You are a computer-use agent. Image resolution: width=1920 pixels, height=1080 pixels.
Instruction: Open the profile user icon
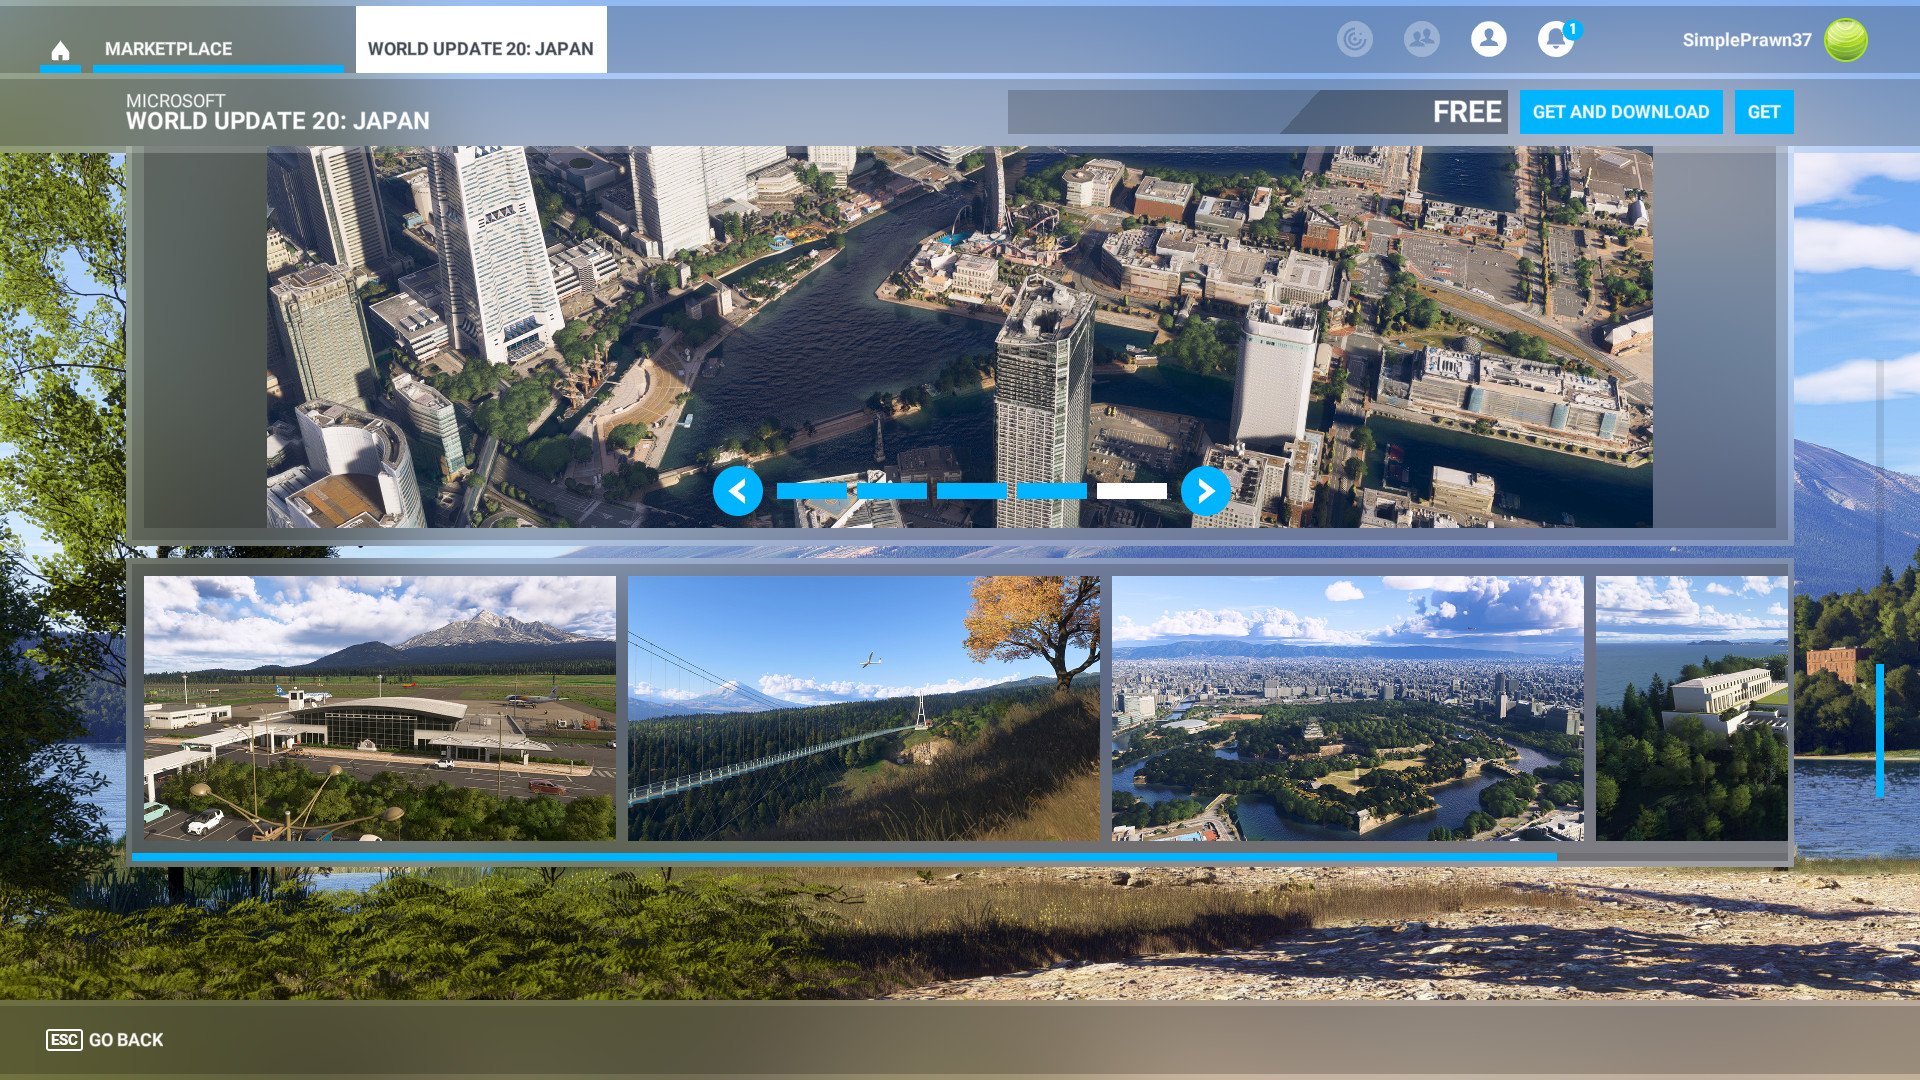click(x=1488, y=39)
